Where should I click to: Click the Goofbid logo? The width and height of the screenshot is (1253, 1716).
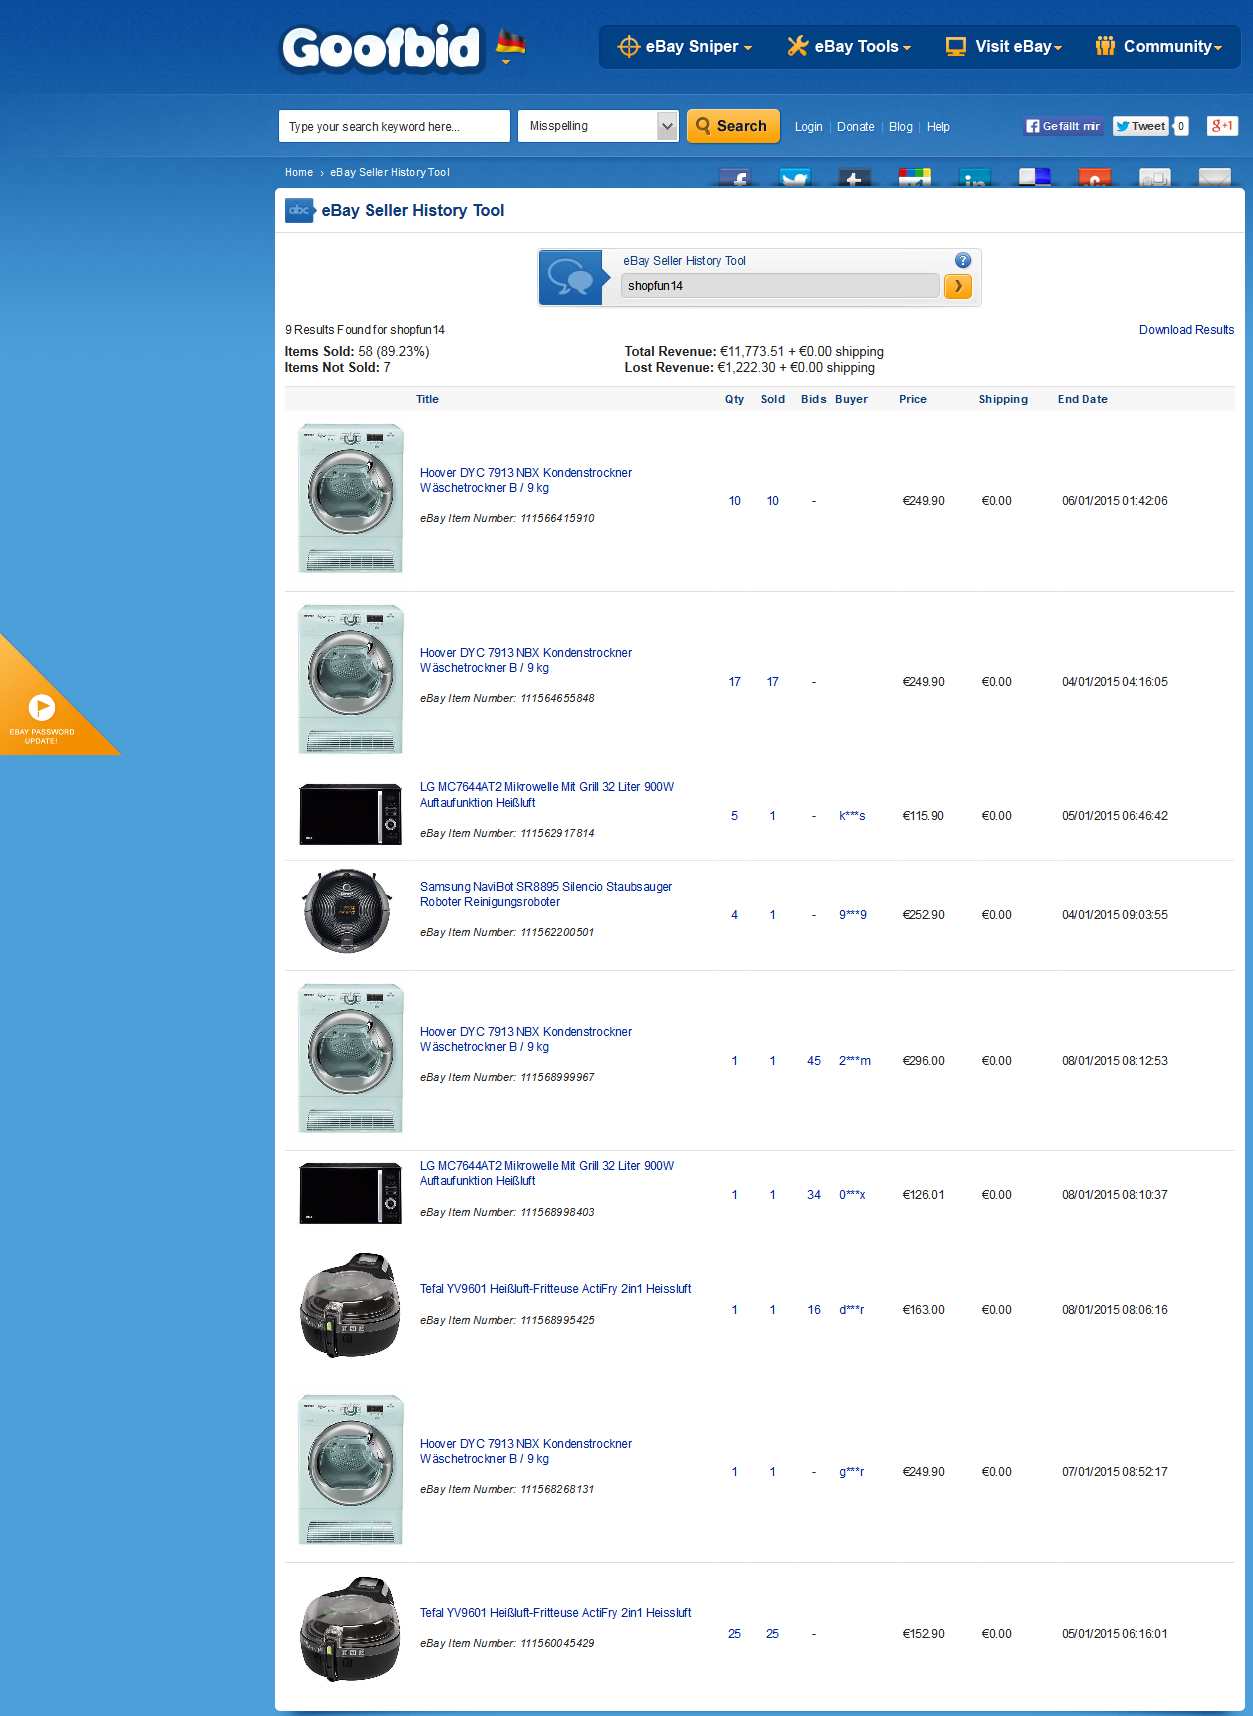point(382,48)
